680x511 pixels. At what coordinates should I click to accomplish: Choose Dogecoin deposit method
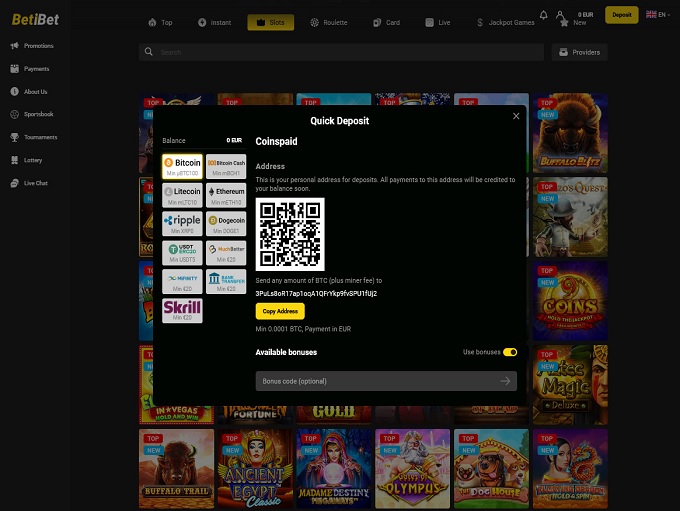point(225,223)
